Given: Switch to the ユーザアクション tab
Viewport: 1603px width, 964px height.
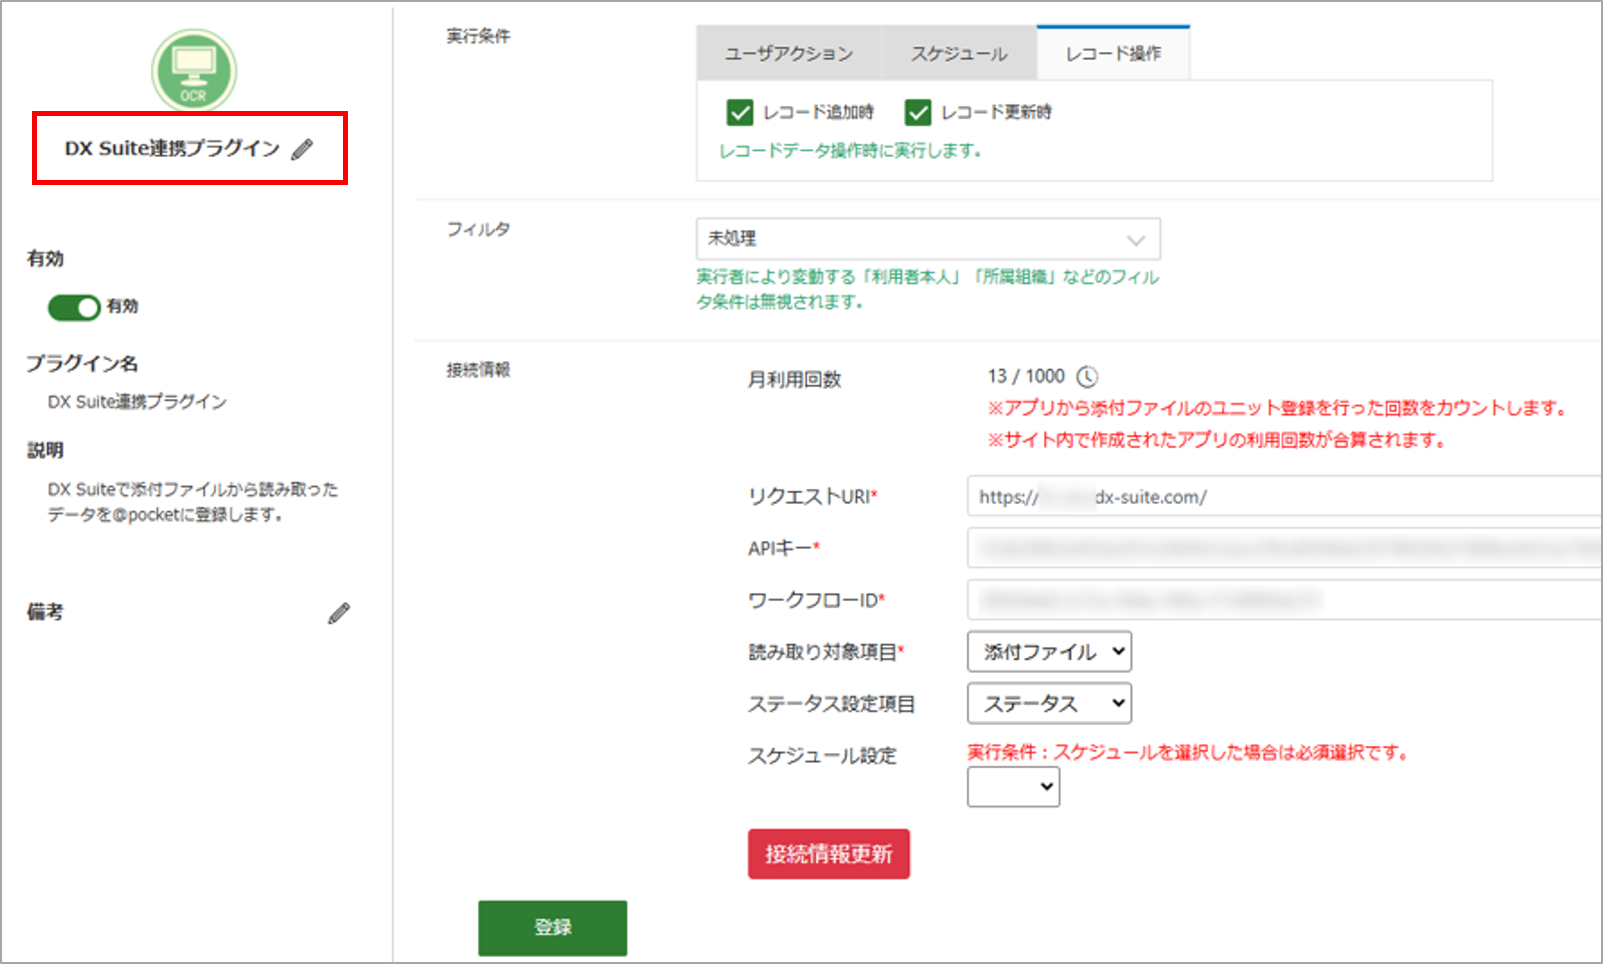Looking at the screenshot, I should tap(789, 54).
